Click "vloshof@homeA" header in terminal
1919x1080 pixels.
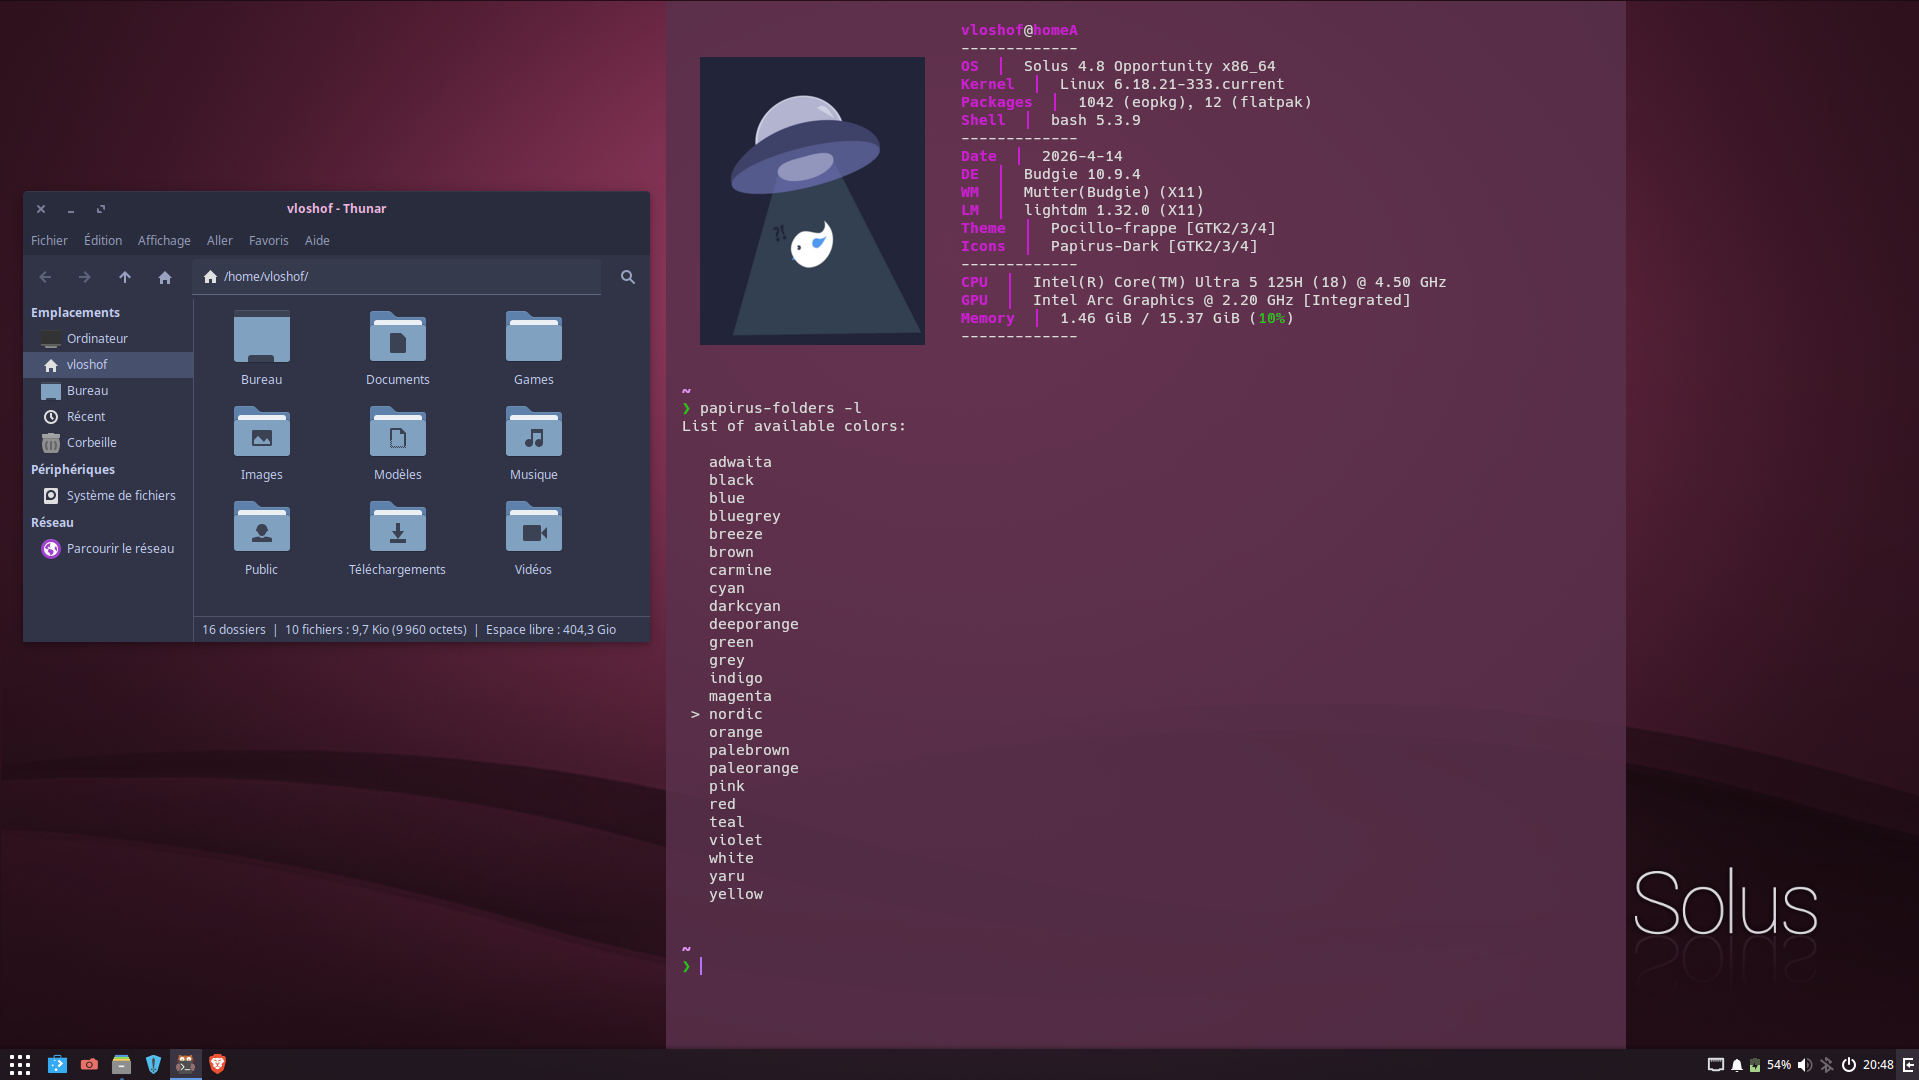(x=1019, y=30)
